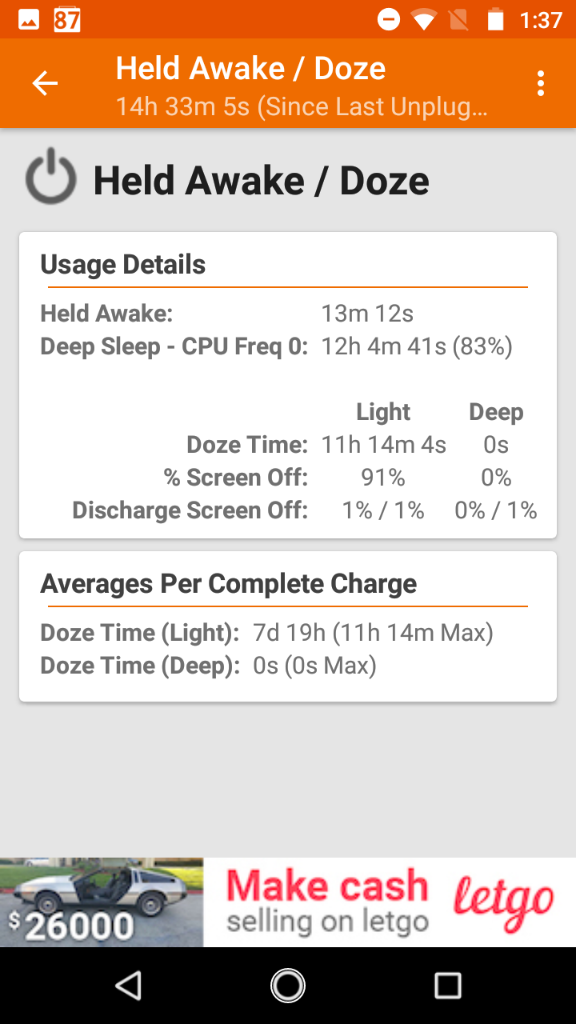Tap the $26000 car thumbnail in ad
This screenshot has height=1024, width=576.
101,902
